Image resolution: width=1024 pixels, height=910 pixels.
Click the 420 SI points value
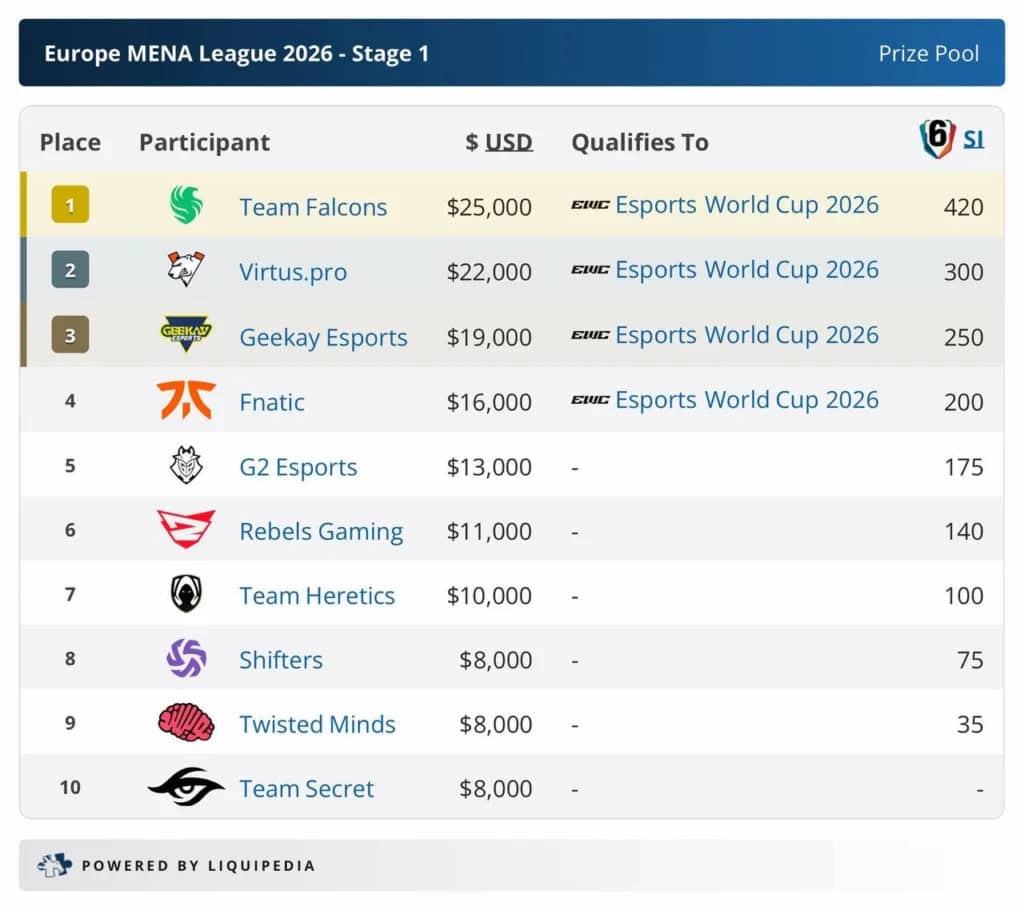[x=963, y=207]
